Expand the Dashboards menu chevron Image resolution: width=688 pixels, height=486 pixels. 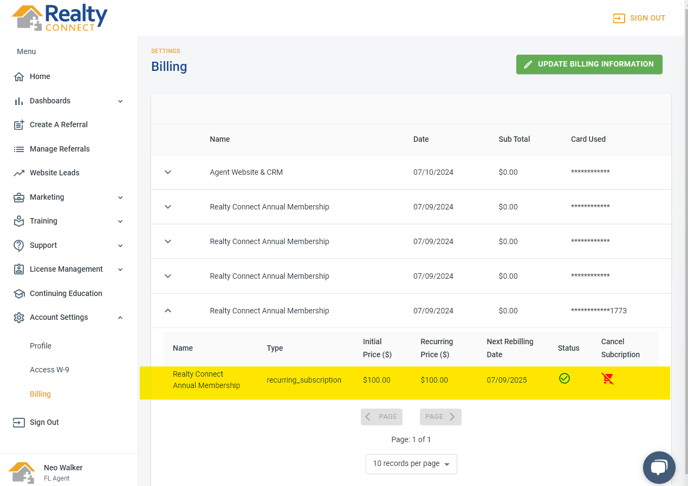click(x=120, y=101)
